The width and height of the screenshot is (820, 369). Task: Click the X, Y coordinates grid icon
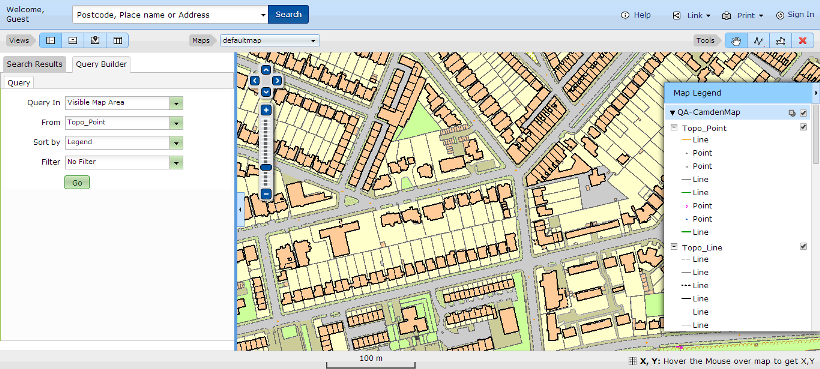[x=633, y=360]
